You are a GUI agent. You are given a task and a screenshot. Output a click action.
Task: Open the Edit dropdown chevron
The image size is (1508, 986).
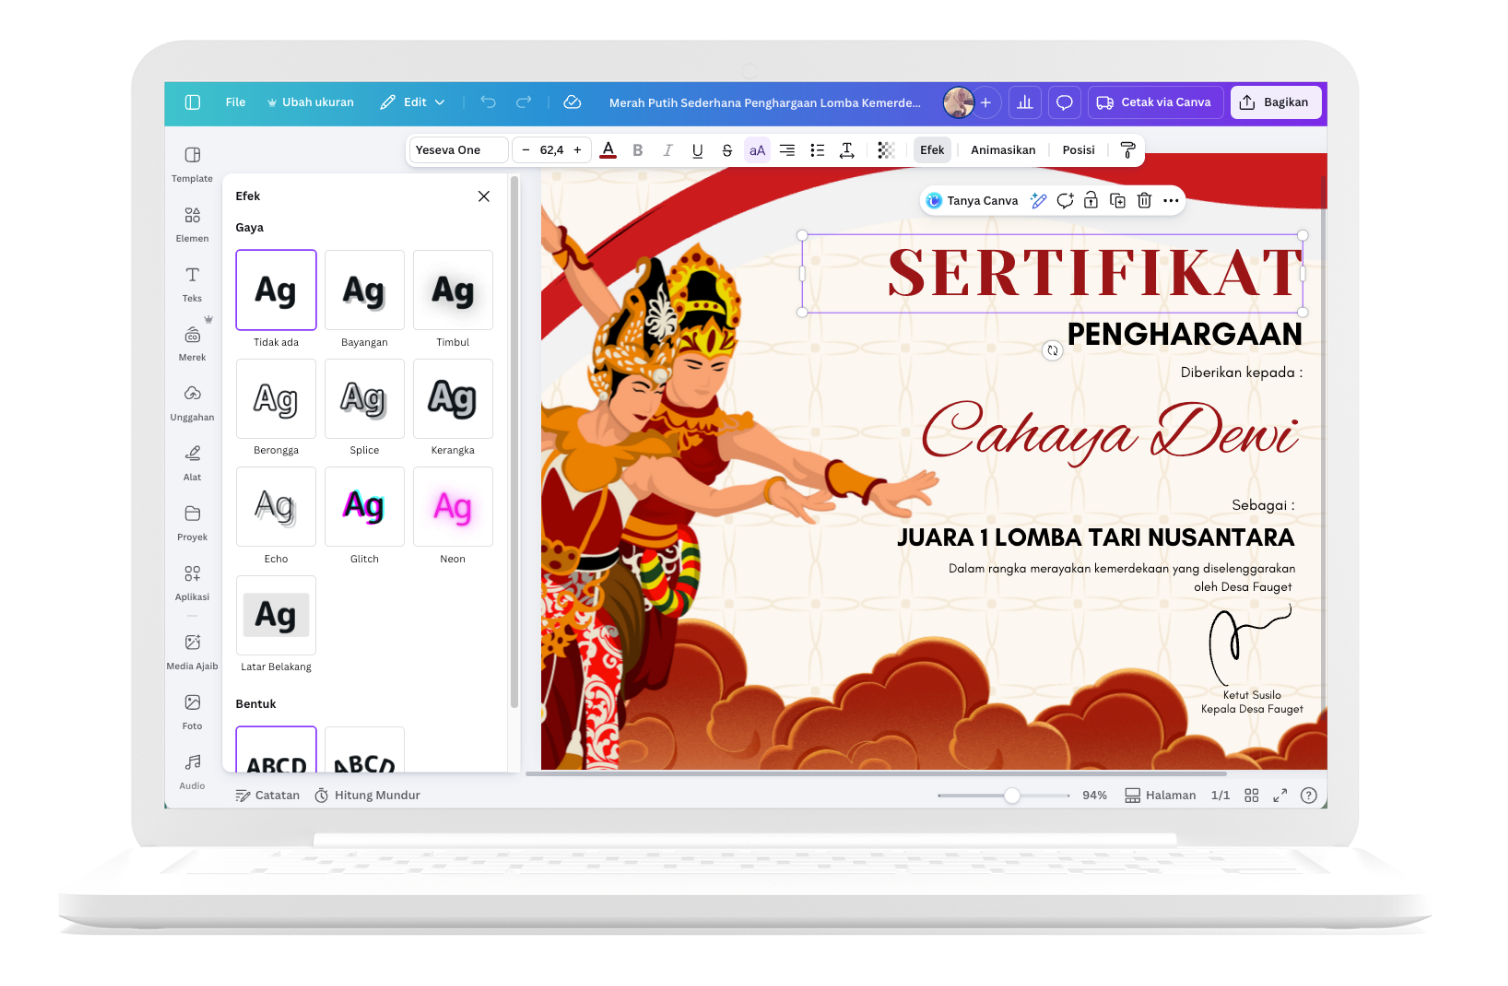tap(440, 102)
